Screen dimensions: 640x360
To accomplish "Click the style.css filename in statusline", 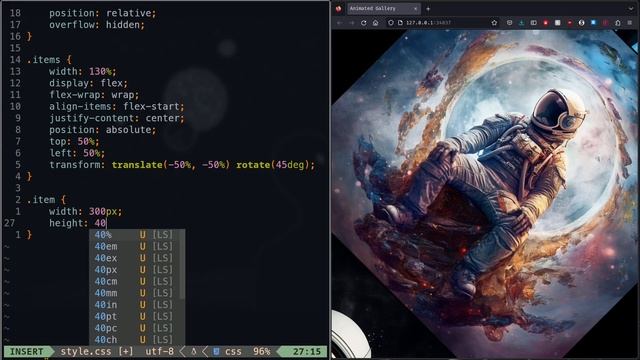I will [86, 351].
